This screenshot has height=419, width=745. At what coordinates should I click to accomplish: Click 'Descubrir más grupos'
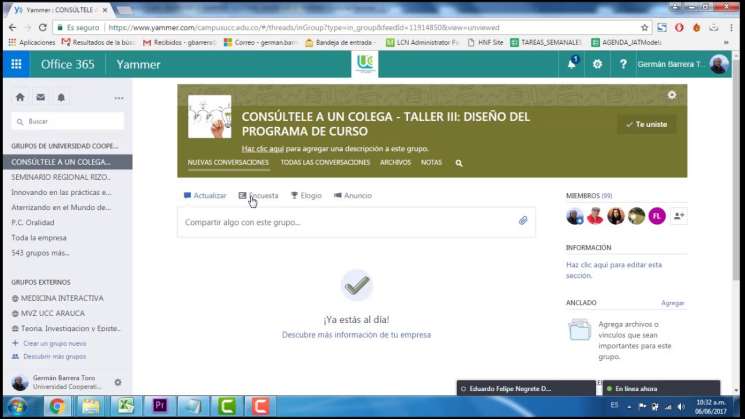49,356
